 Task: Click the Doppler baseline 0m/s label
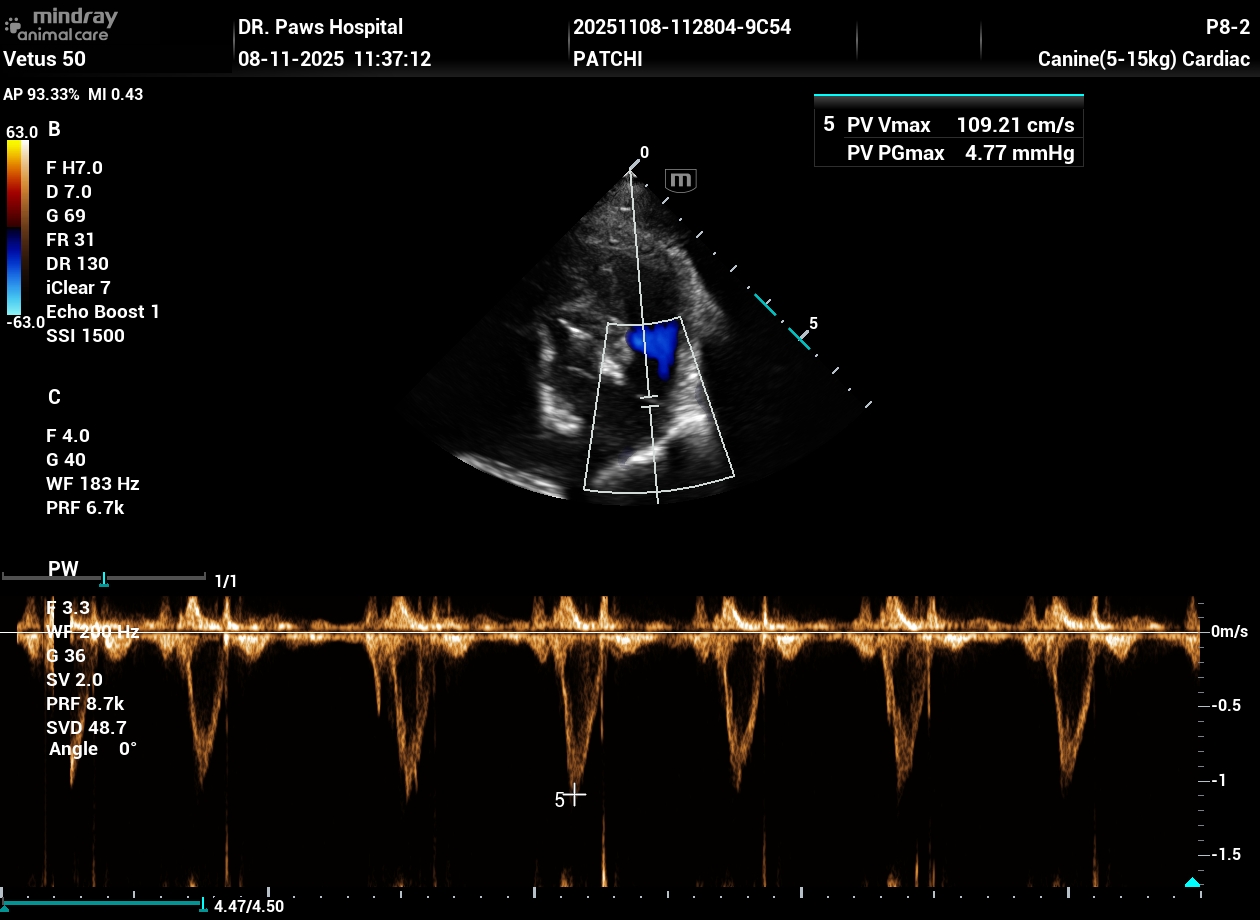point(1229,632)
